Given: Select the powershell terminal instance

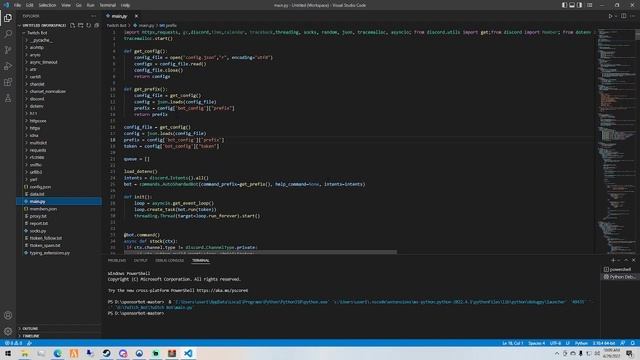Looking at the screenshot, I should (619, 269).
